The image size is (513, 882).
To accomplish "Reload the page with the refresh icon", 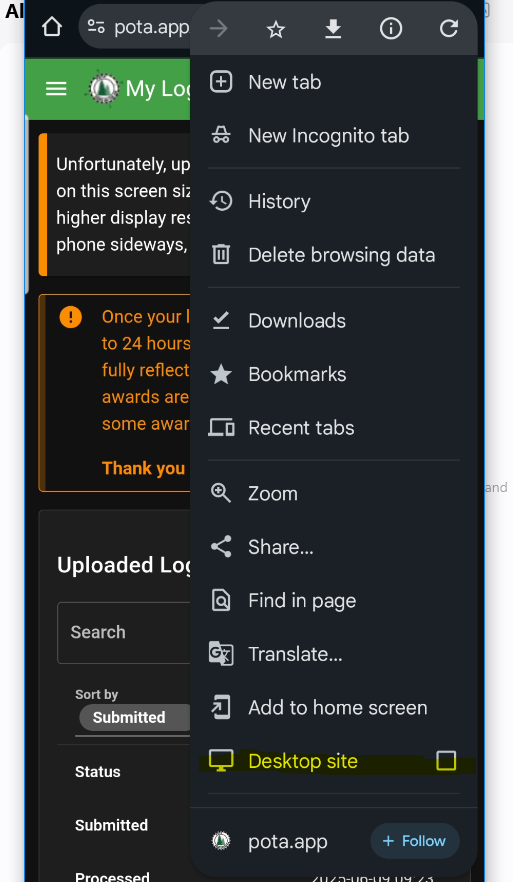I will pyautogui.click(x=448, y=28).
